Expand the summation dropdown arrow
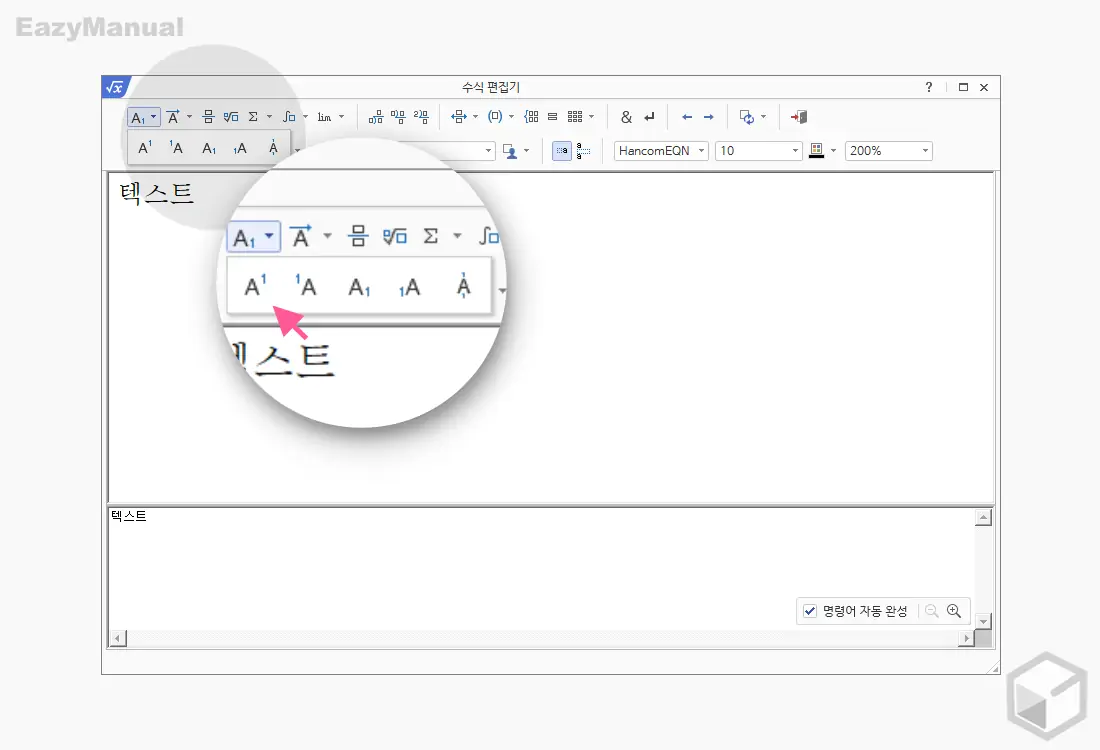1100x750 pixels. pyautogui.click(x=269, y=117)
